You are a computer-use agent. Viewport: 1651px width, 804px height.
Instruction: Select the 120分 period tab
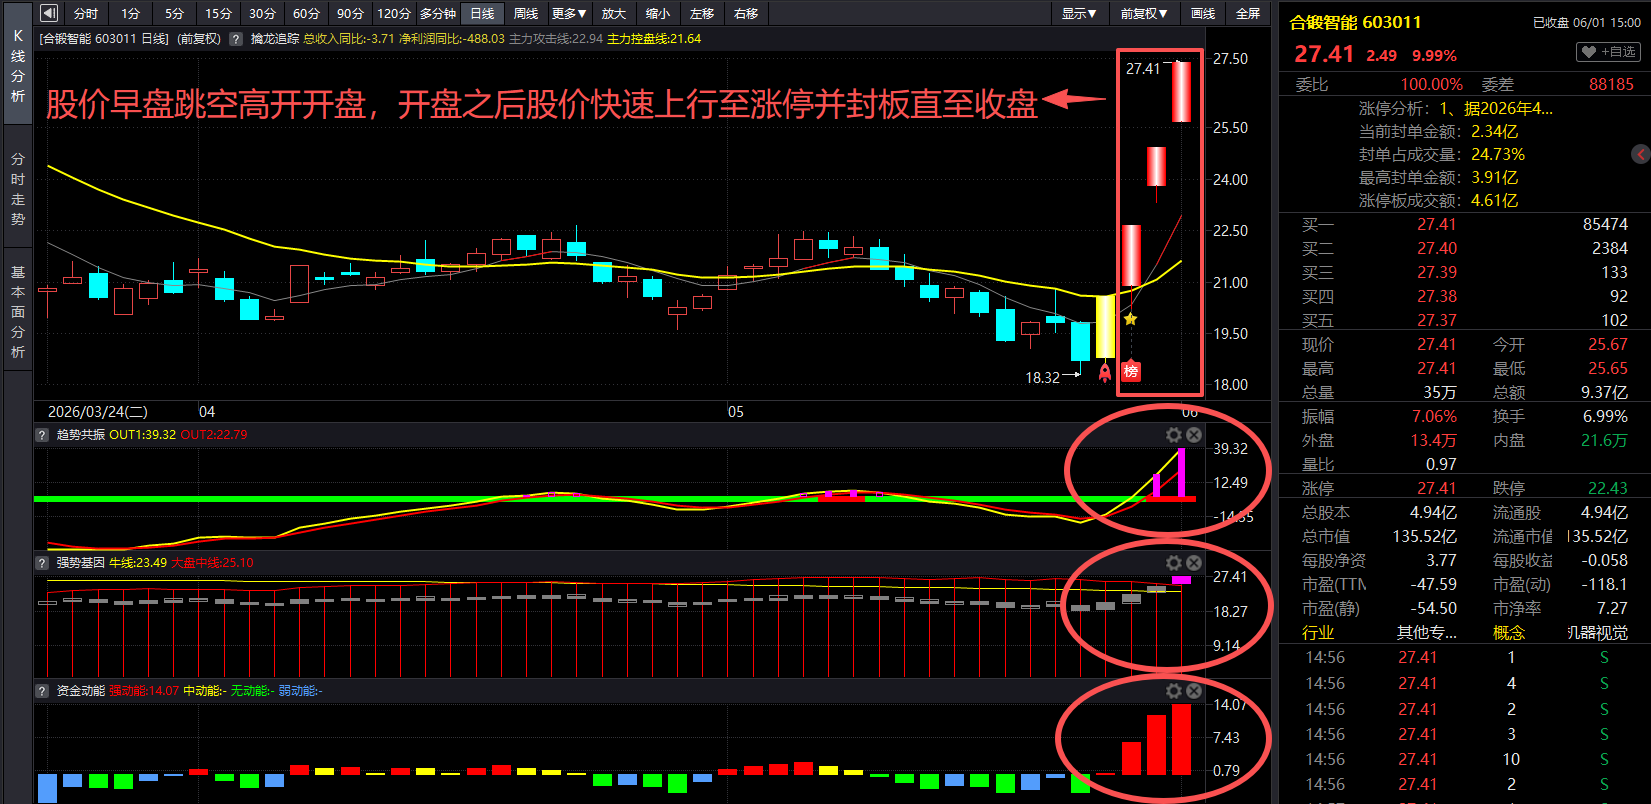394,13
